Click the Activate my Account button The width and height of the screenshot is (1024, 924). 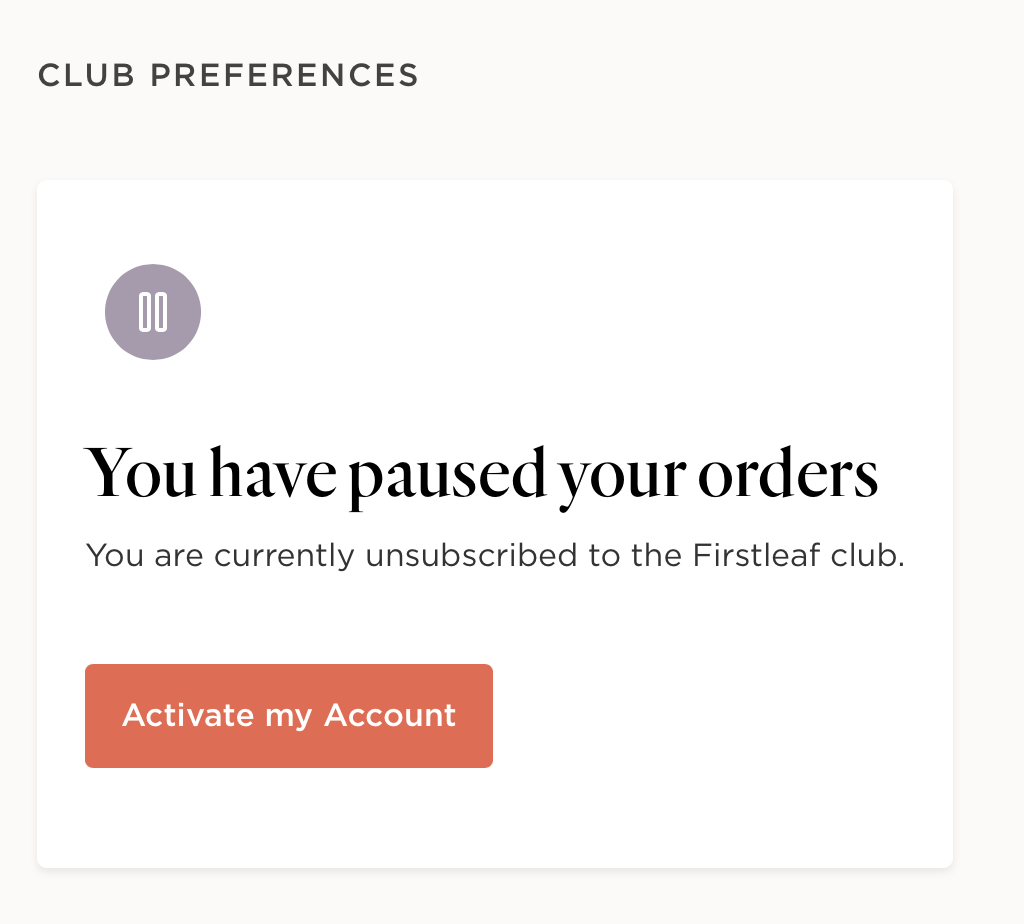pyautogui.click(x=289, y=716)
